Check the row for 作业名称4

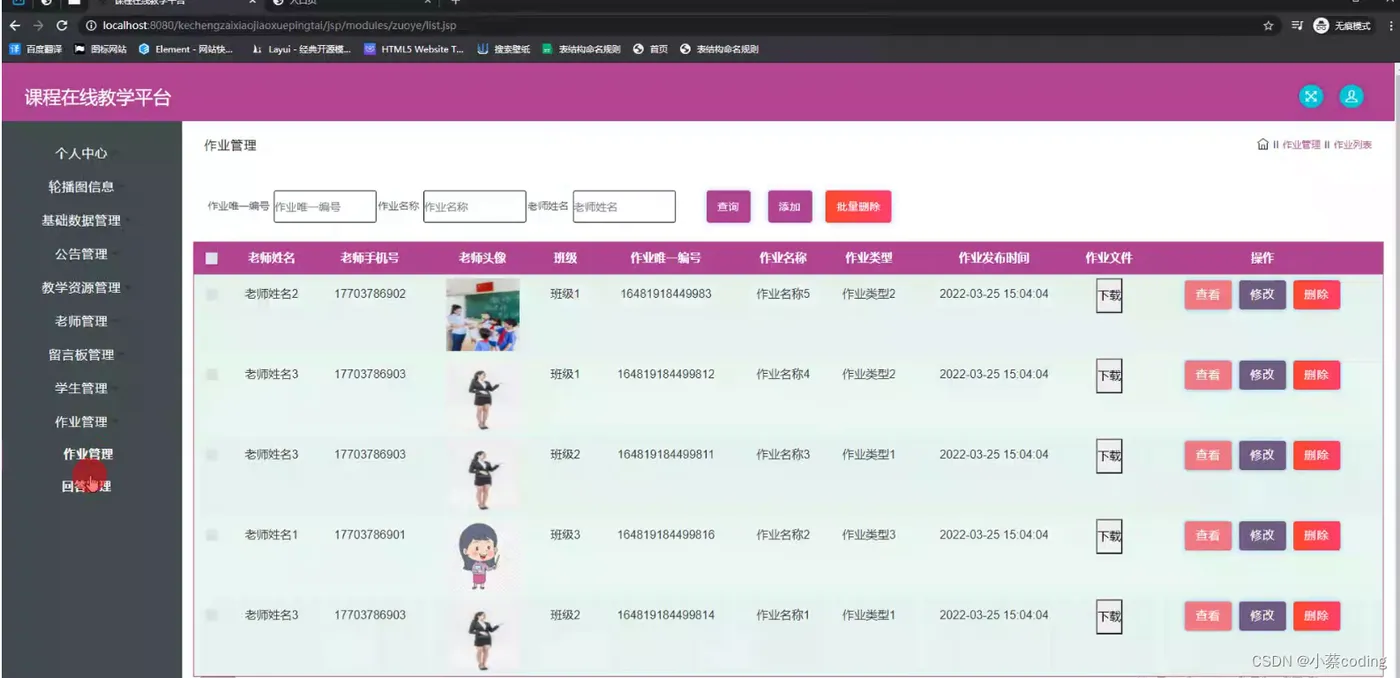[211, 374]
